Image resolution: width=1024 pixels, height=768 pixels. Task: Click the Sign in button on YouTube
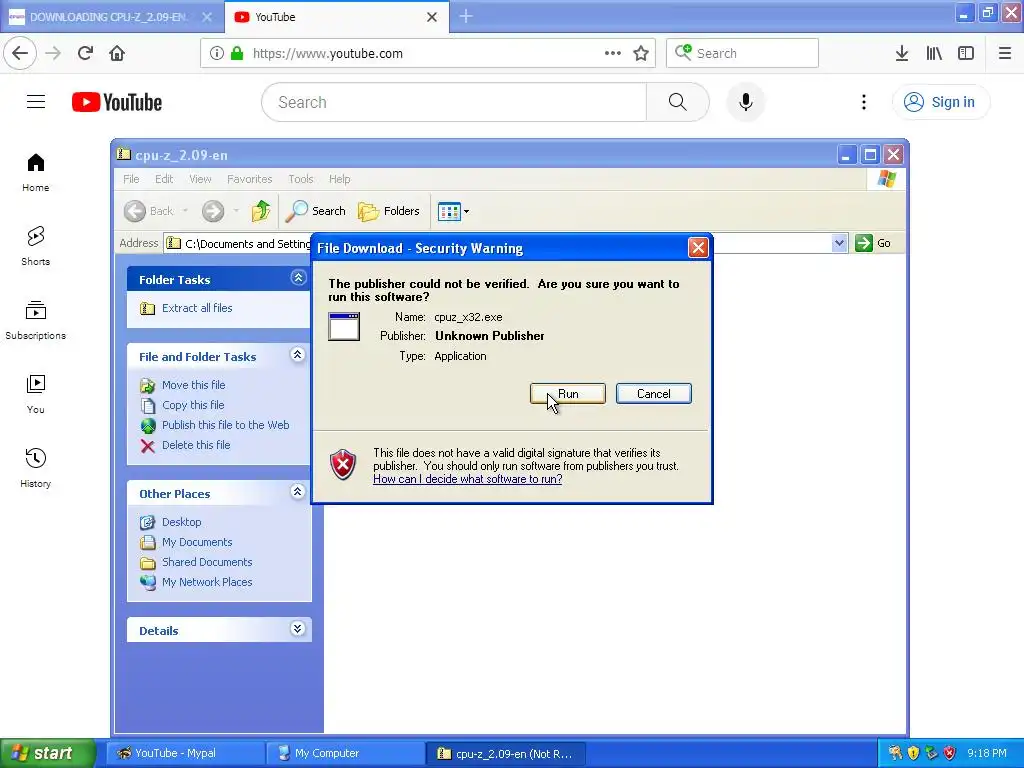pyautogui.click(x=941, y=103)
